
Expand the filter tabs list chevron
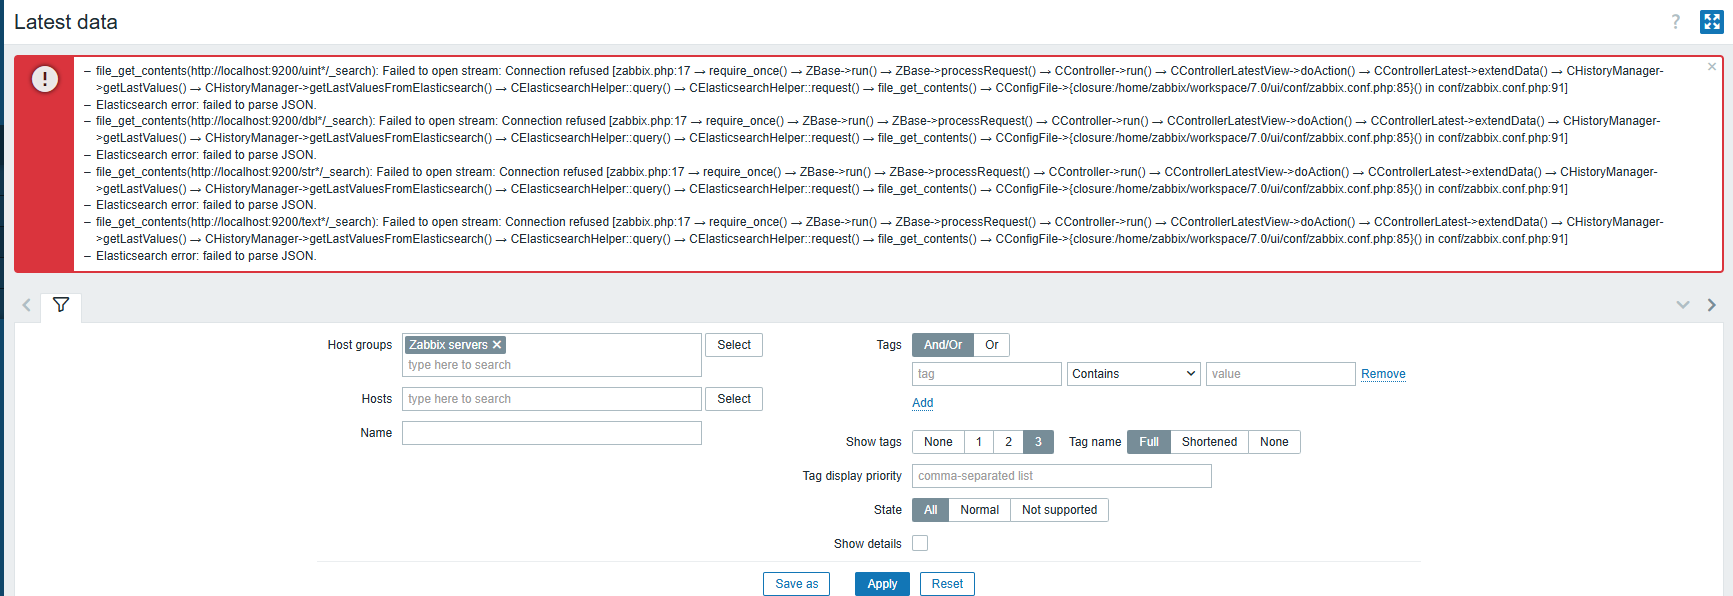pyautogui.click(x=1683, y=305)
